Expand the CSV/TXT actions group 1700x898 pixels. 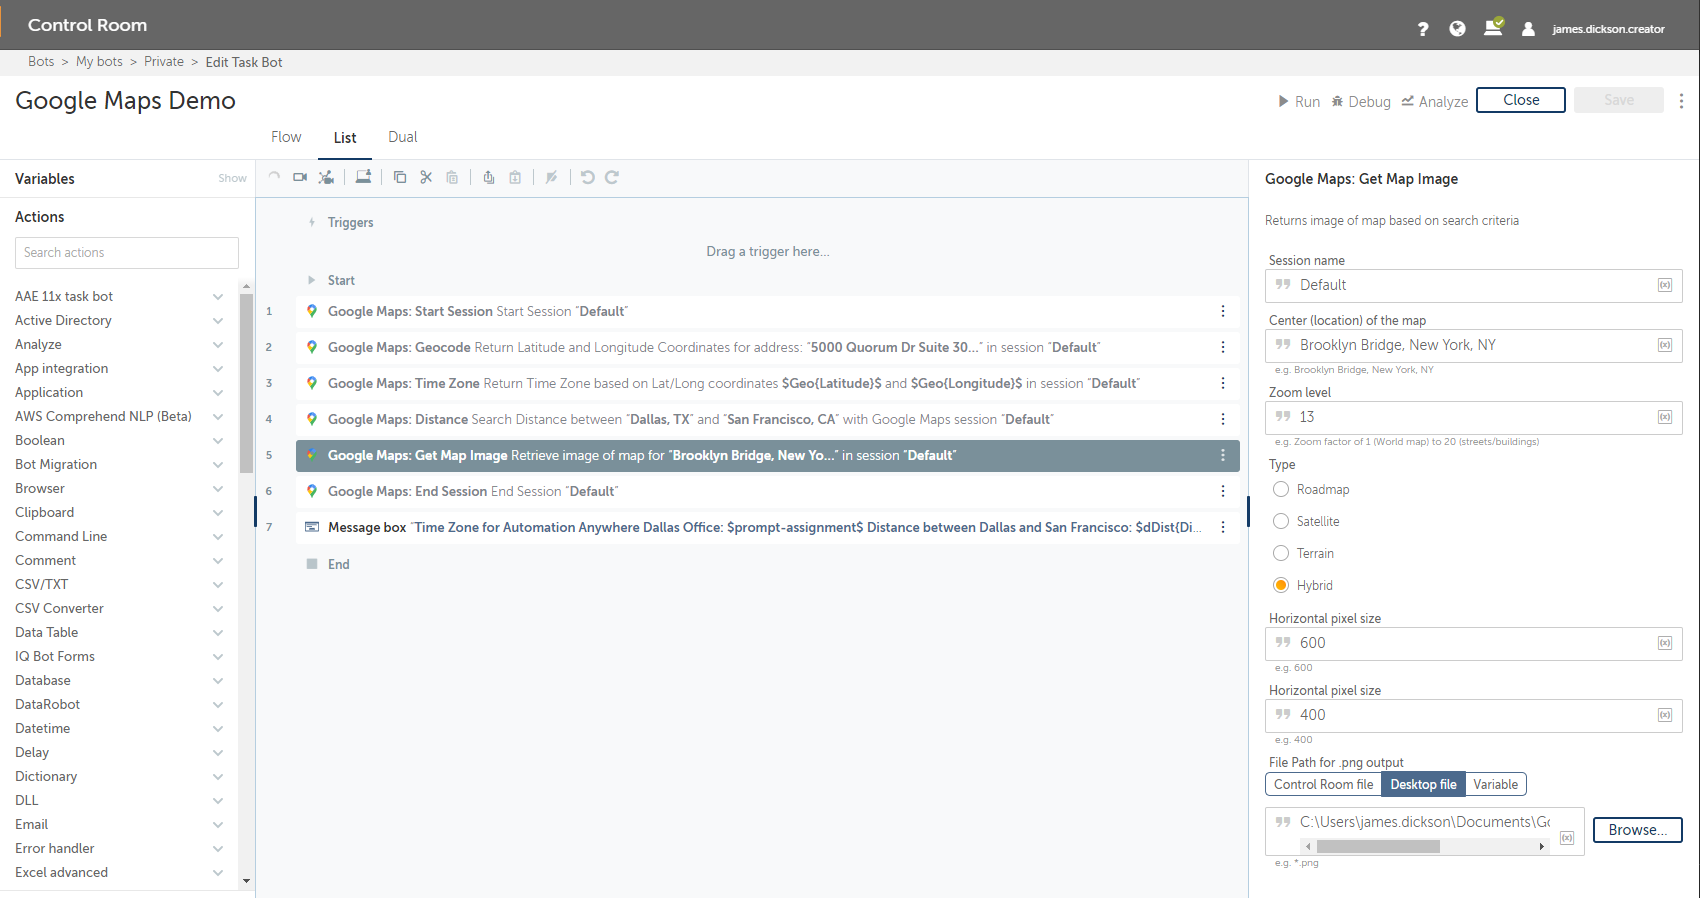(x=218, y=585)
